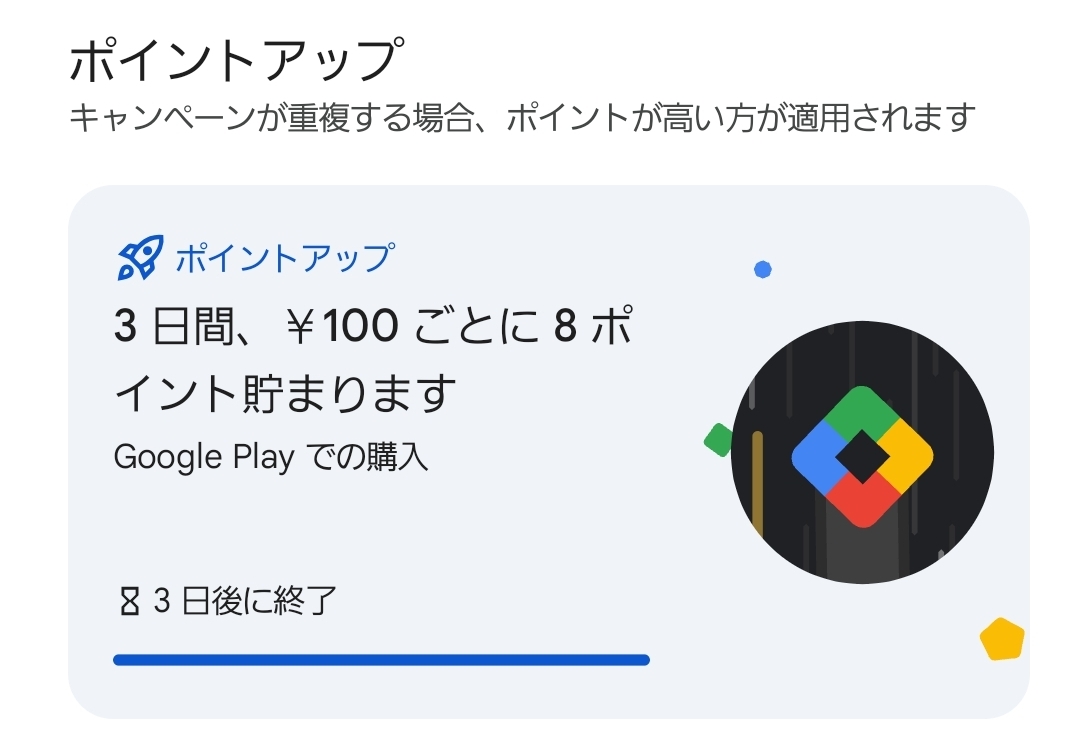Click the 3 日後に終了 expiry text
The width and height of the screenshot is (1080, 730).
point(244,602)
